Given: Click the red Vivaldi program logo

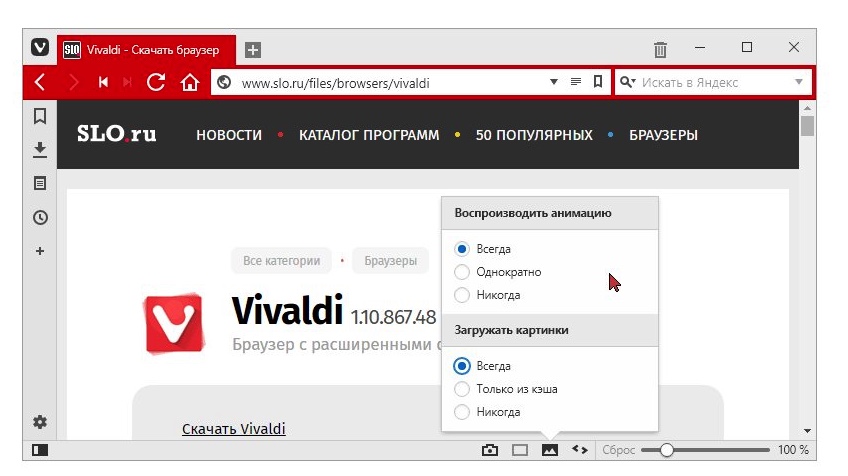Looking at the screenshot, I should [x=175, y=323].
